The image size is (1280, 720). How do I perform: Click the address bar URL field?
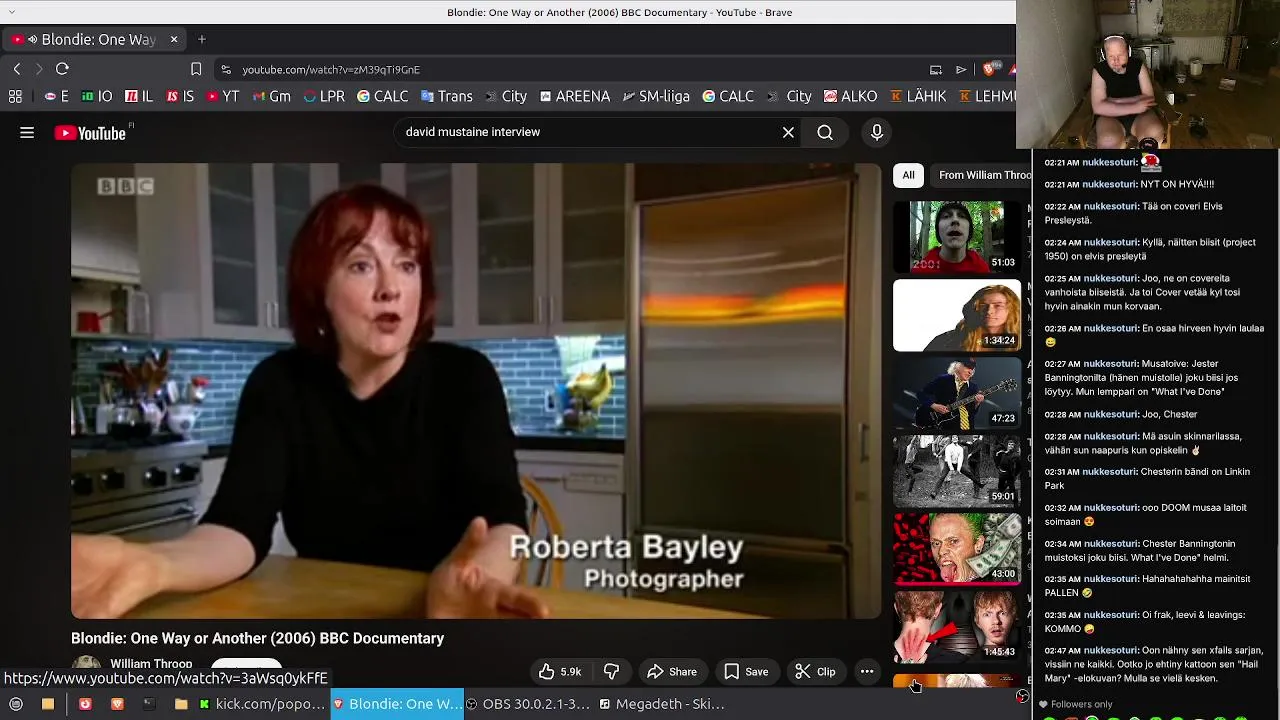point(570,70)
